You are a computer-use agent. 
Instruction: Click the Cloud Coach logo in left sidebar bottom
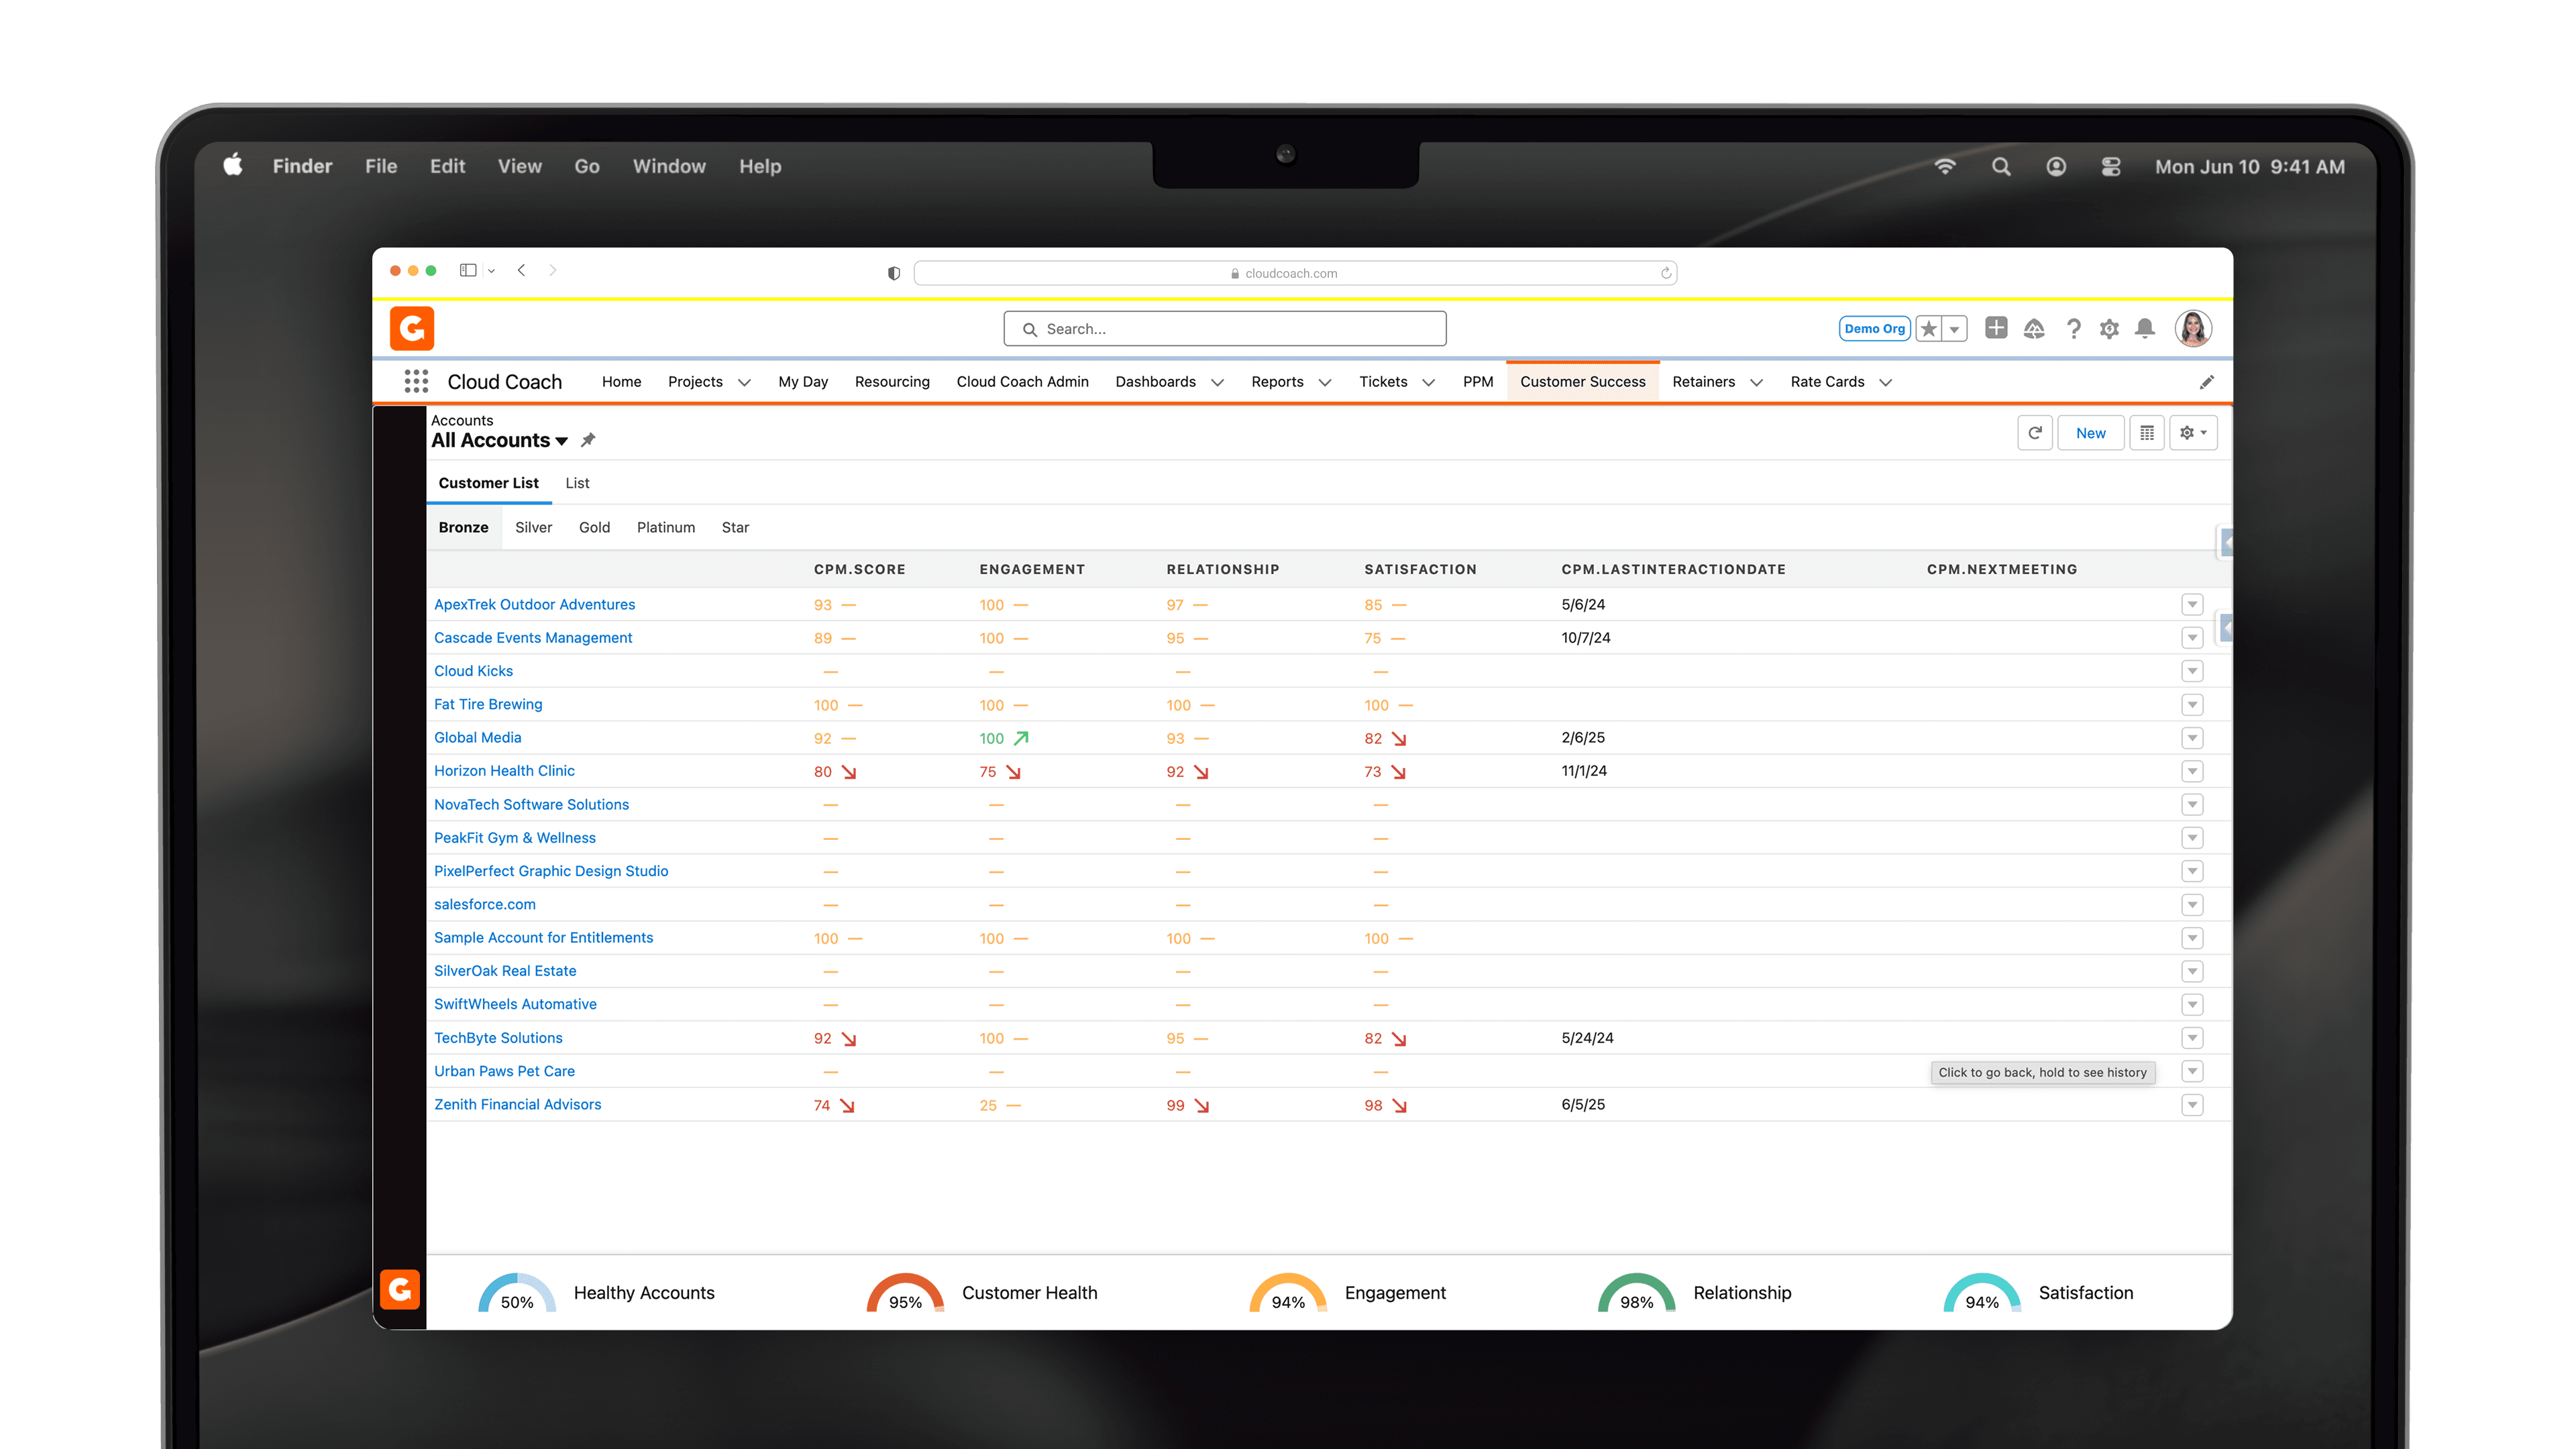400,1289
